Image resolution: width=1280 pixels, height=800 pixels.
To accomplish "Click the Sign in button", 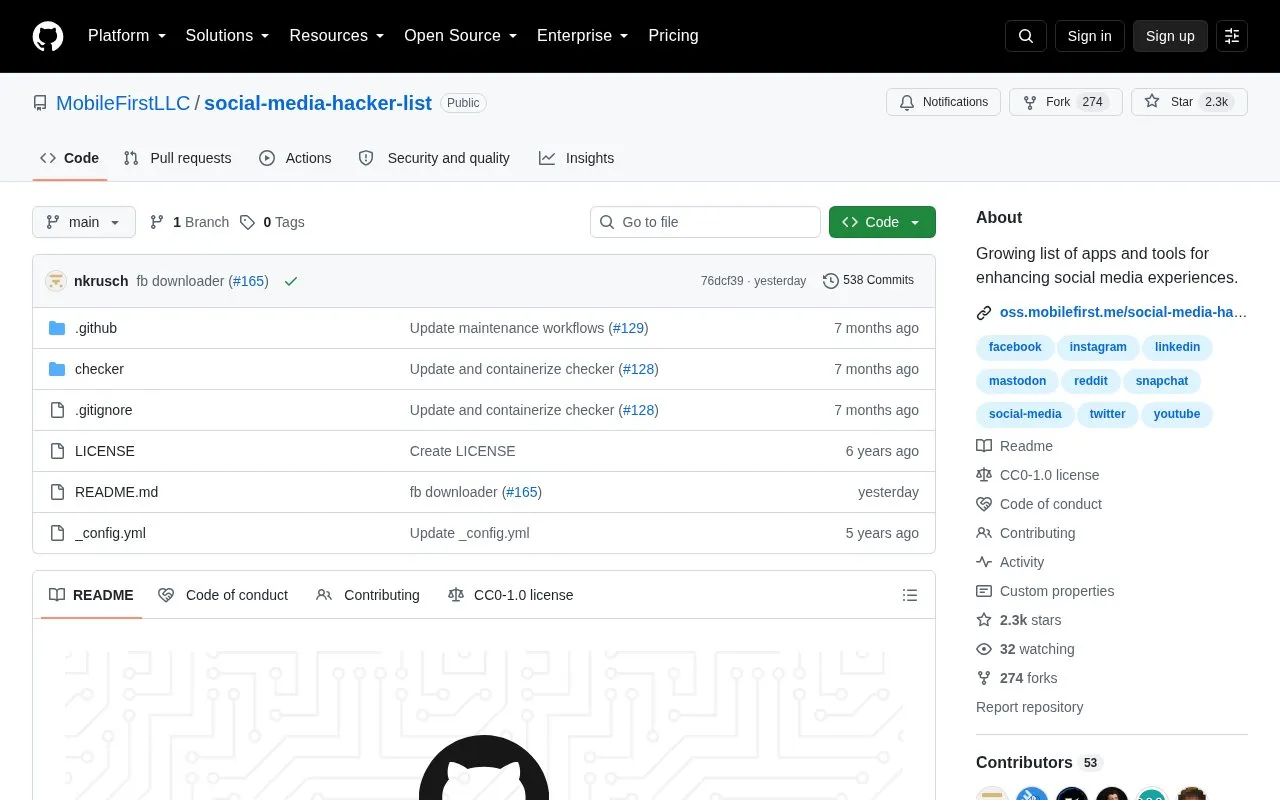I will pyautogui.click(x=1089, y=36).
